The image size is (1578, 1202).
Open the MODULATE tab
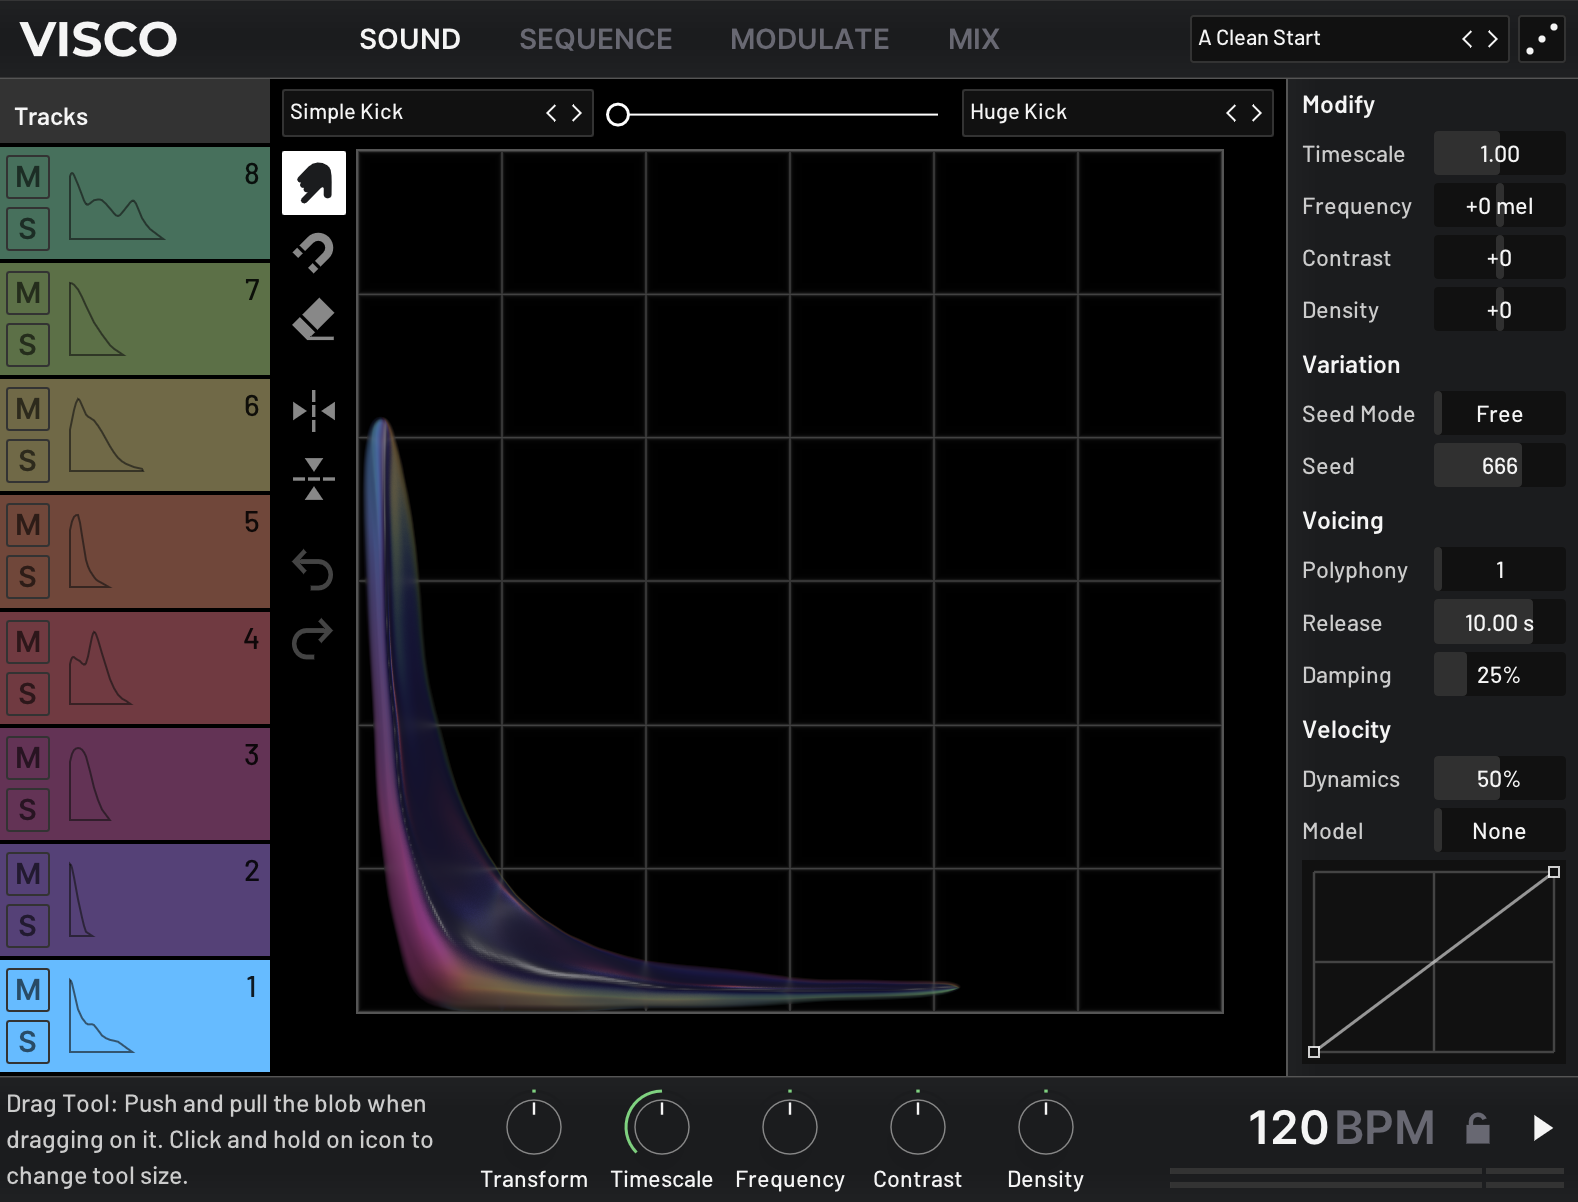pos(809,39)
